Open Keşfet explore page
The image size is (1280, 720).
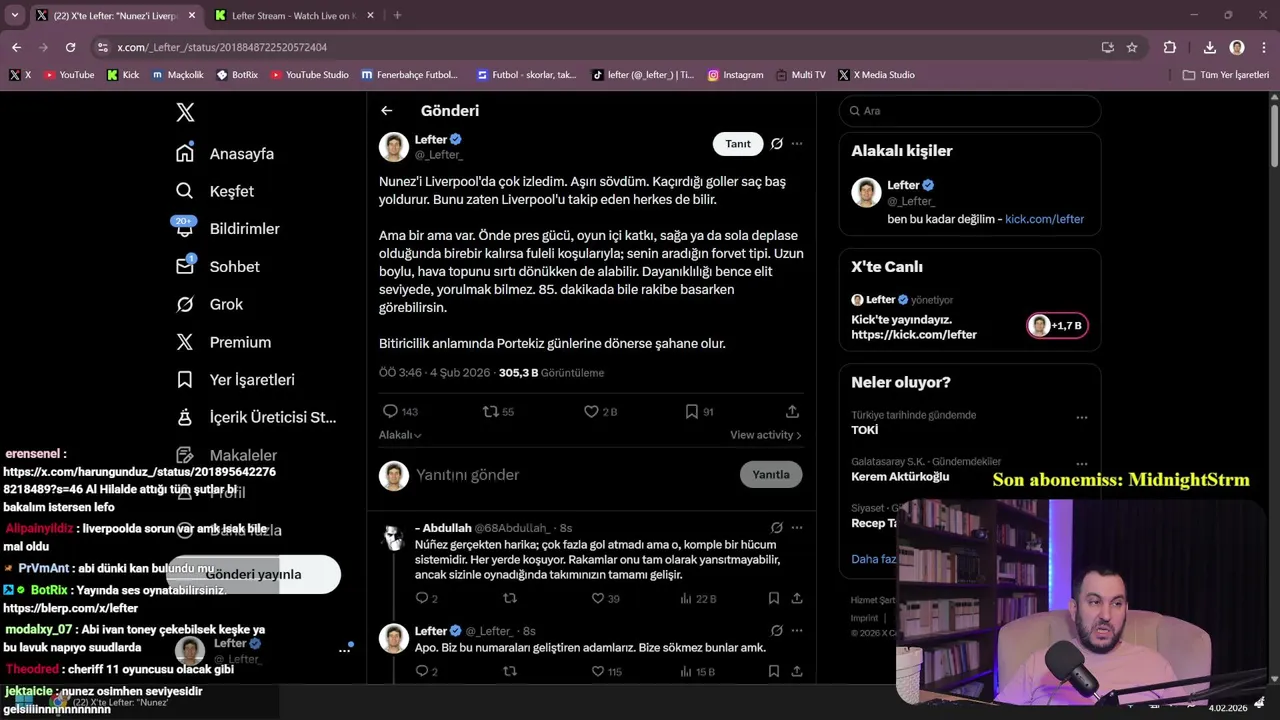pos(214,191)
